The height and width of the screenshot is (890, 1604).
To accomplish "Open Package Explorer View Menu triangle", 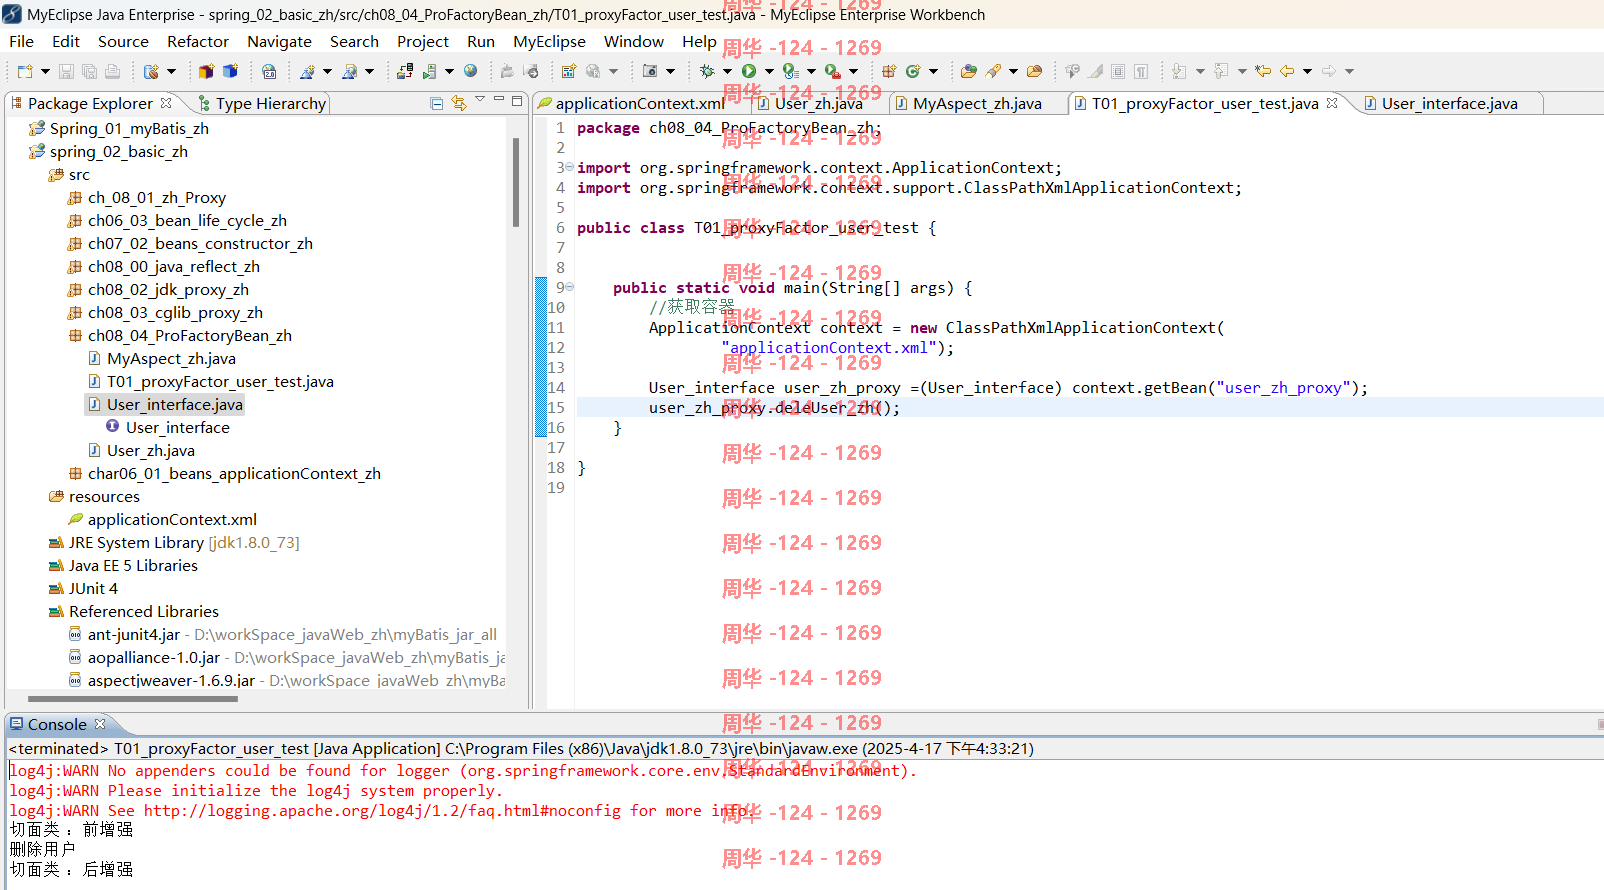I will [480, 100].
